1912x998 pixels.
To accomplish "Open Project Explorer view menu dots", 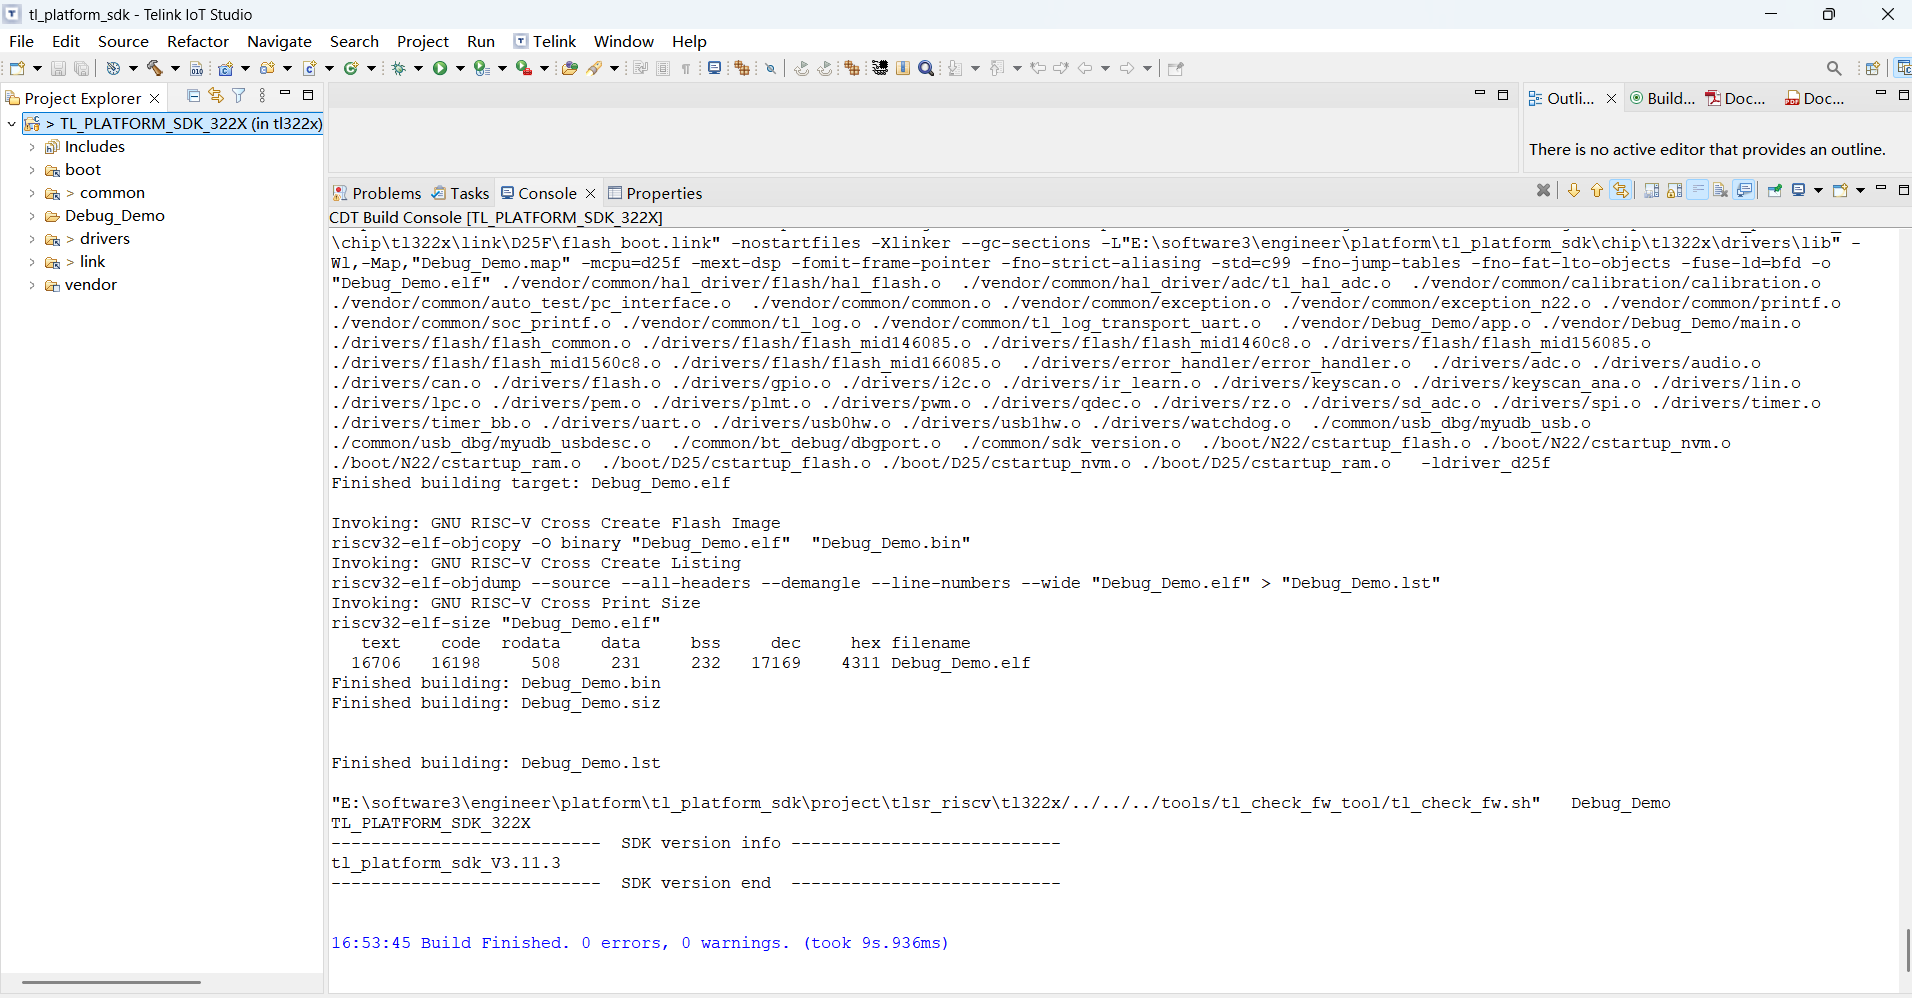I will point(262,96).
